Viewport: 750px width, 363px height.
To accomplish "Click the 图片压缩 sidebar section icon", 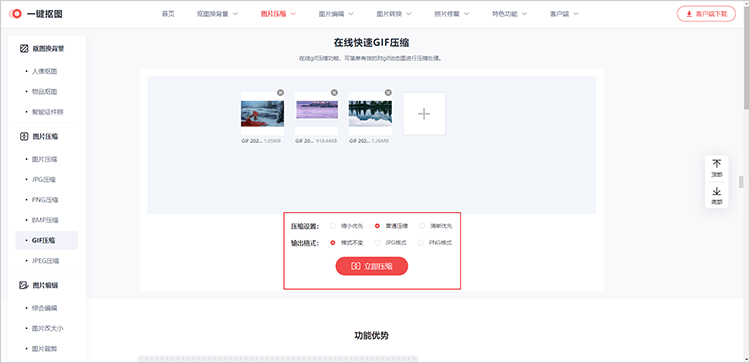I will (24, 136).
